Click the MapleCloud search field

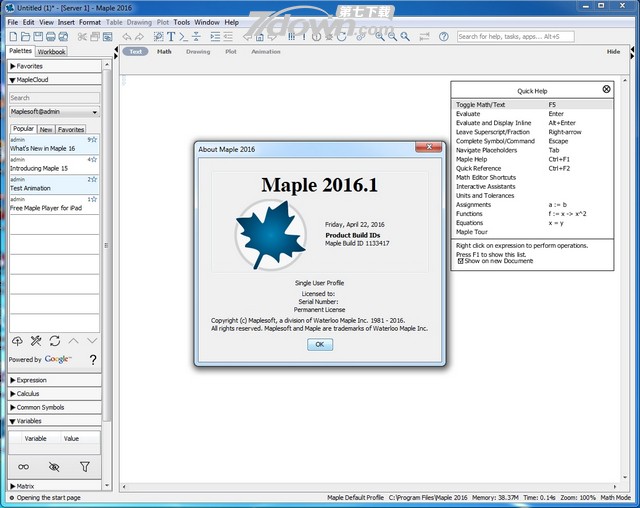pos(54,98)
